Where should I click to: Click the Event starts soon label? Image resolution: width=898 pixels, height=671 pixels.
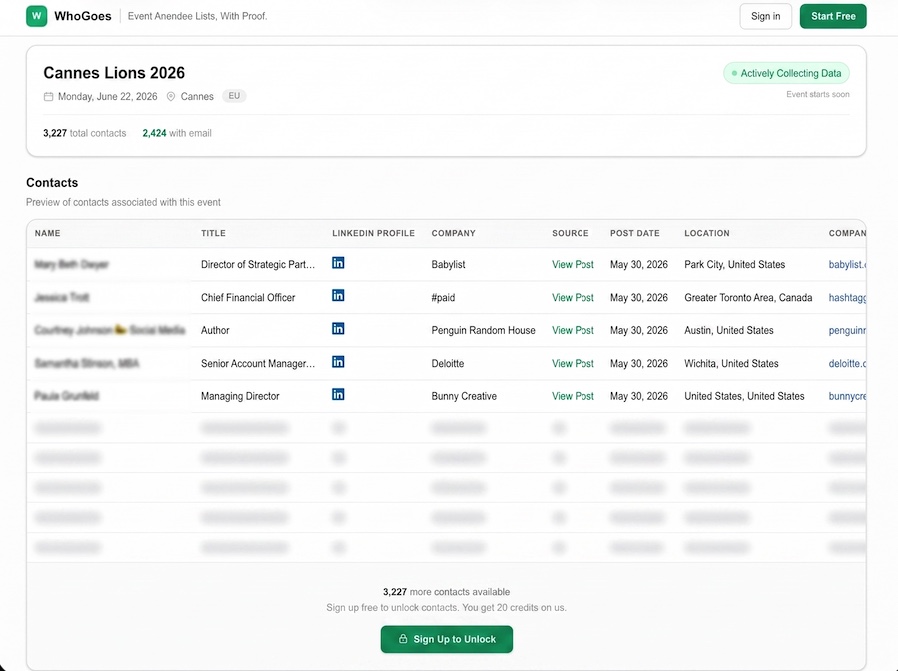tap(818, 94)
